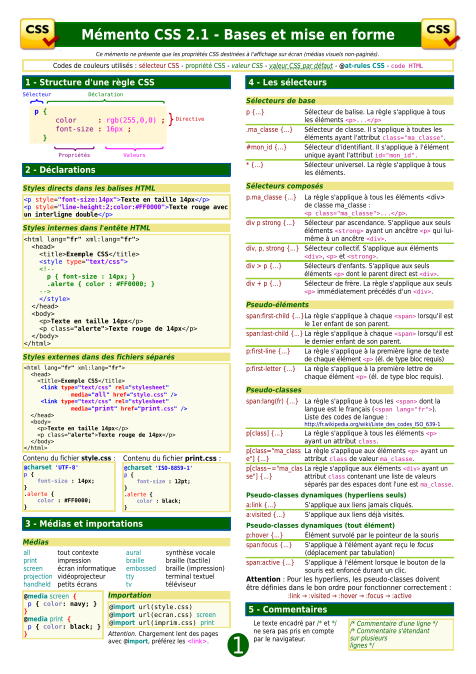The image size is (476, 674).
Task: Open the Wikipedia ISO 639-1 language codes link
Action: tap(372, 424)
